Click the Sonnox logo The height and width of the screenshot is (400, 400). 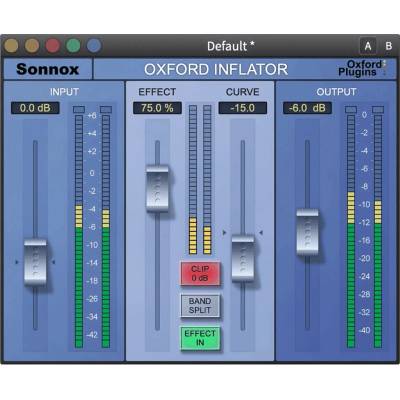tap(48, 69)
